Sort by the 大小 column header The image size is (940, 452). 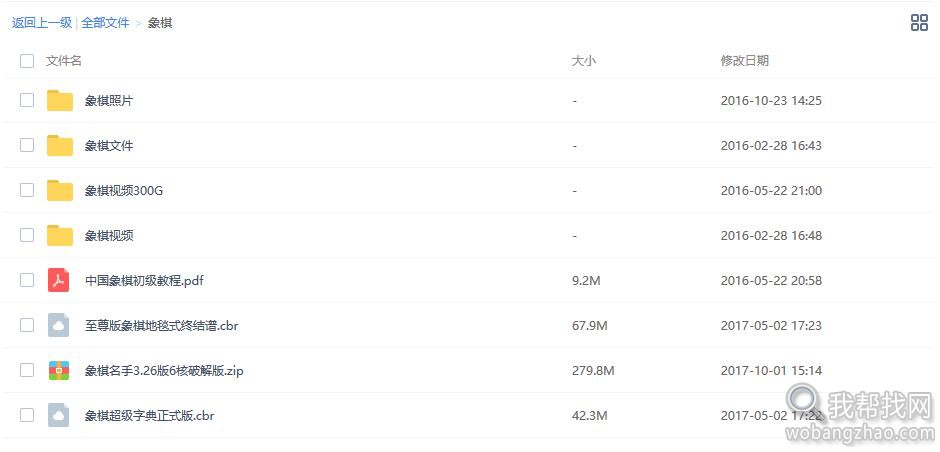(584, 61)
